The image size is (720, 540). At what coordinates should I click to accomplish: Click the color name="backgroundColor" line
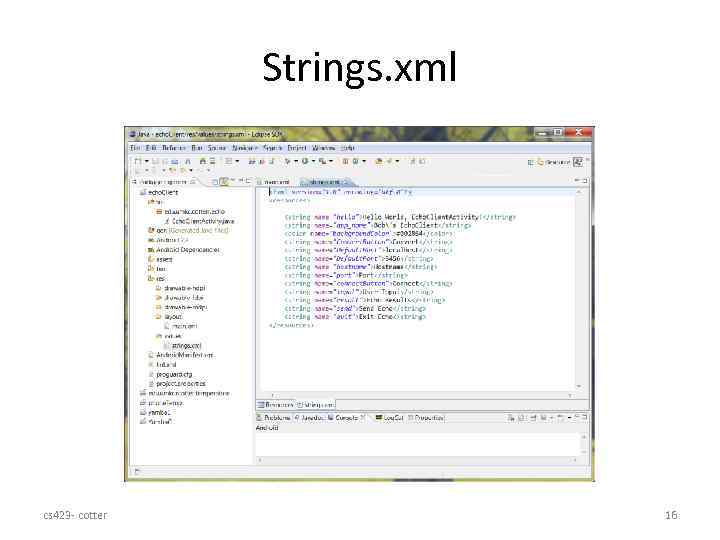pos(369,234)
